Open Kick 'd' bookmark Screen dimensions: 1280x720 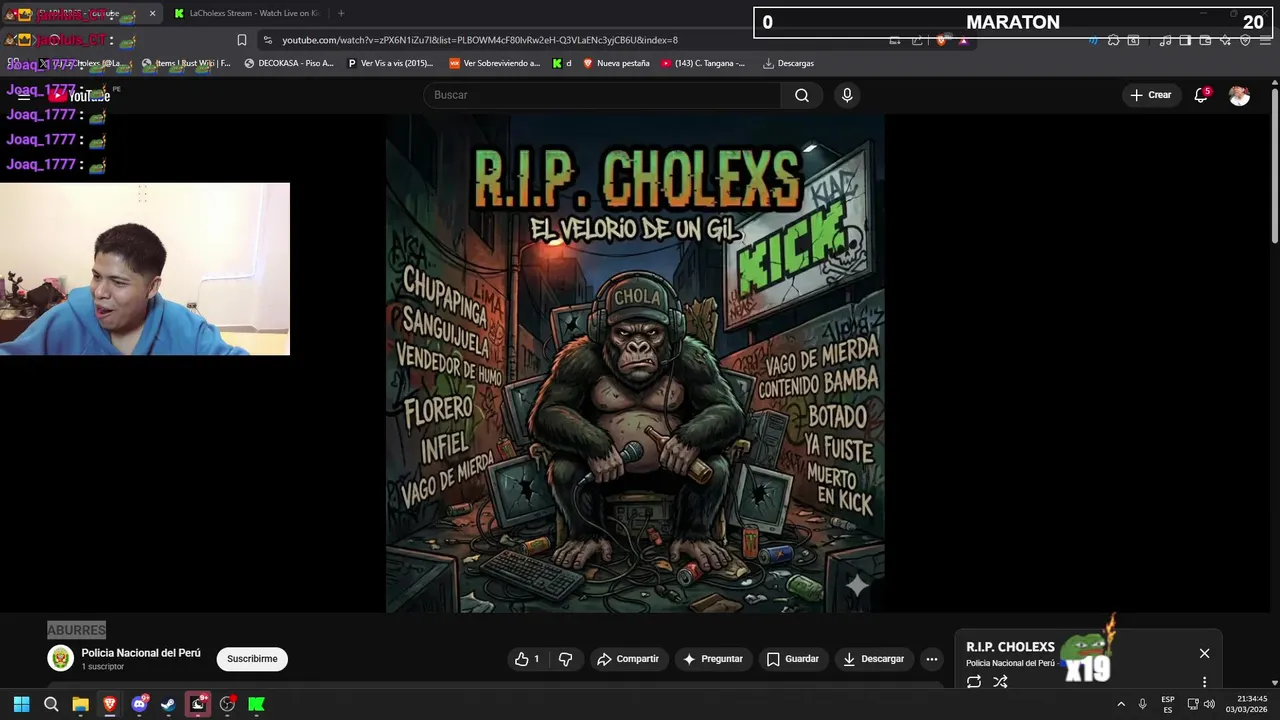563,63
